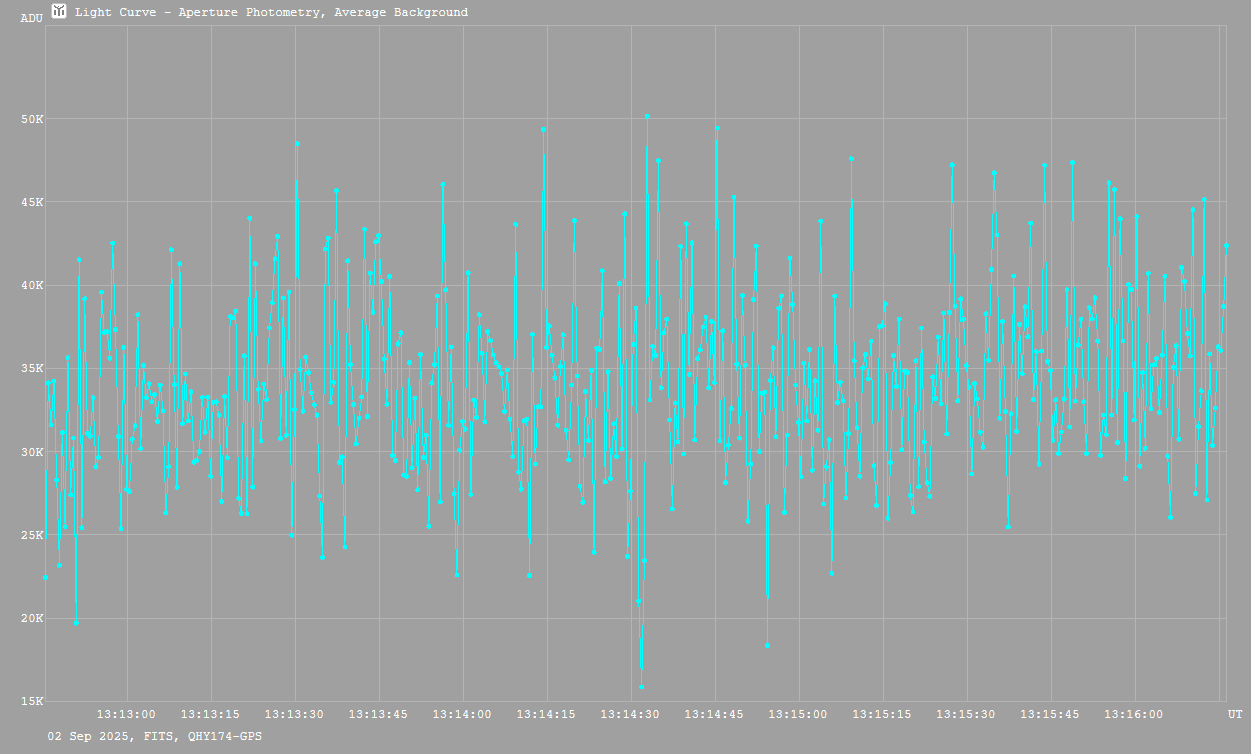1251x754 pixels.
Task: Click the 35K y-axis label
Action: 32,368
